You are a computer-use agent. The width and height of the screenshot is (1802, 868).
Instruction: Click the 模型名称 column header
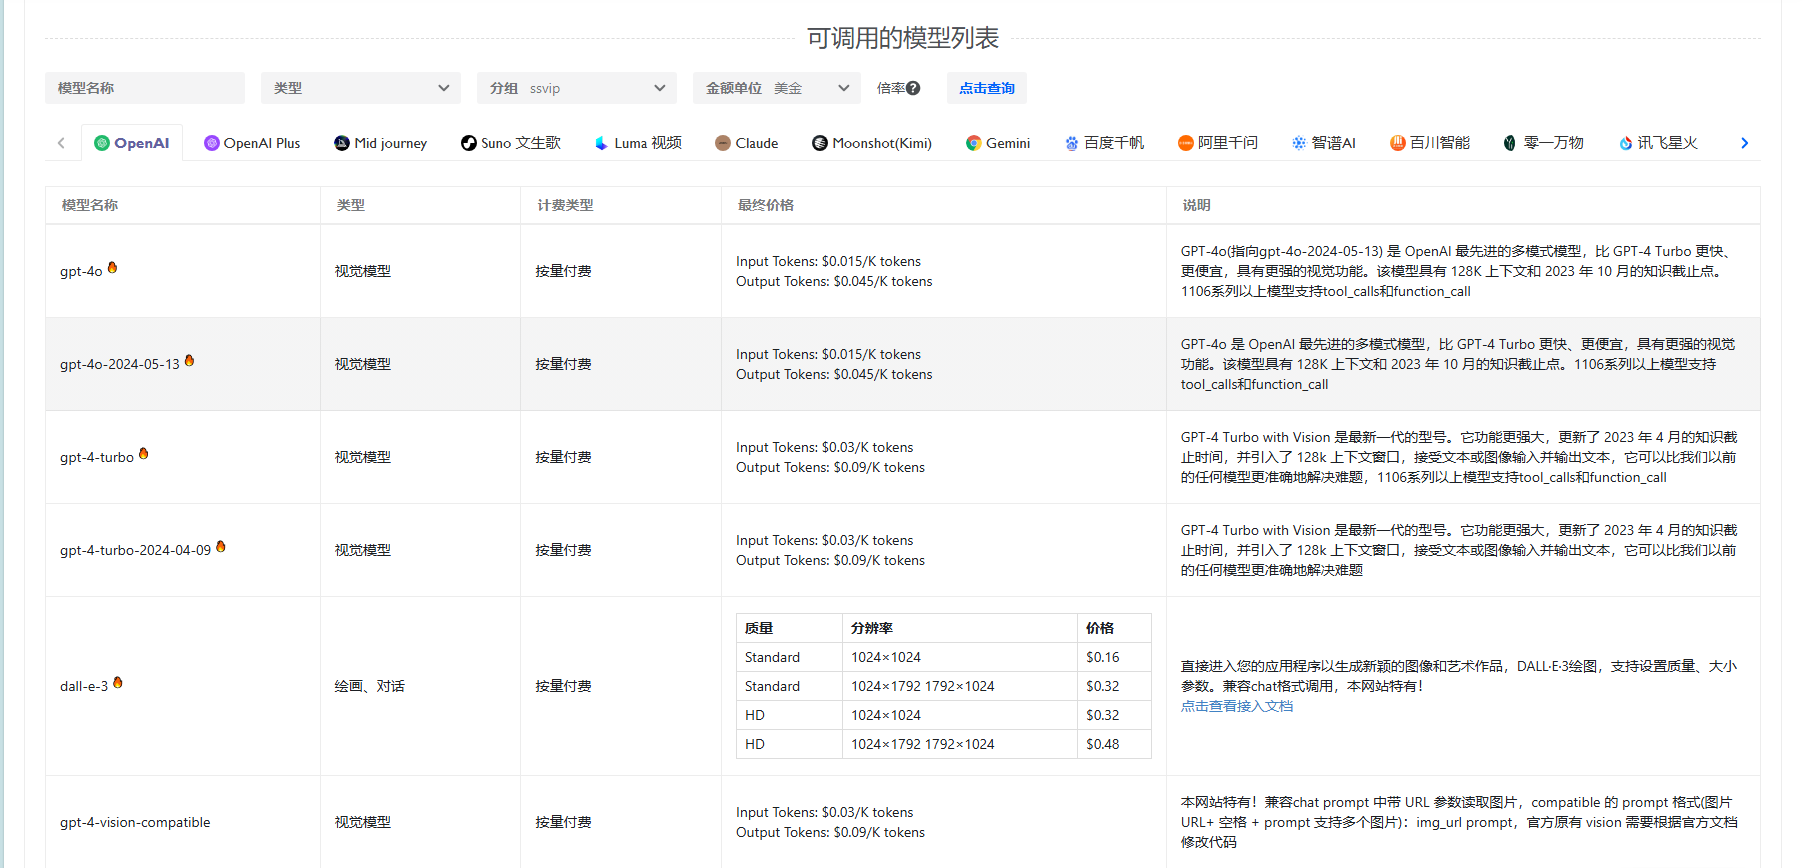tap(90, 205)
